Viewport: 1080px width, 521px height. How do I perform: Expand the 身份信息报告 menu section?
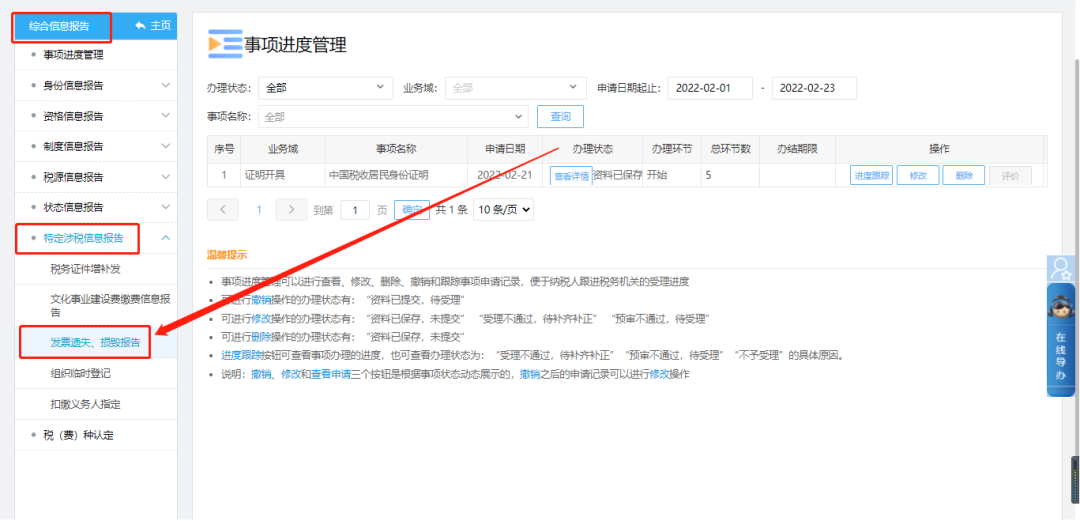(166, 86)
